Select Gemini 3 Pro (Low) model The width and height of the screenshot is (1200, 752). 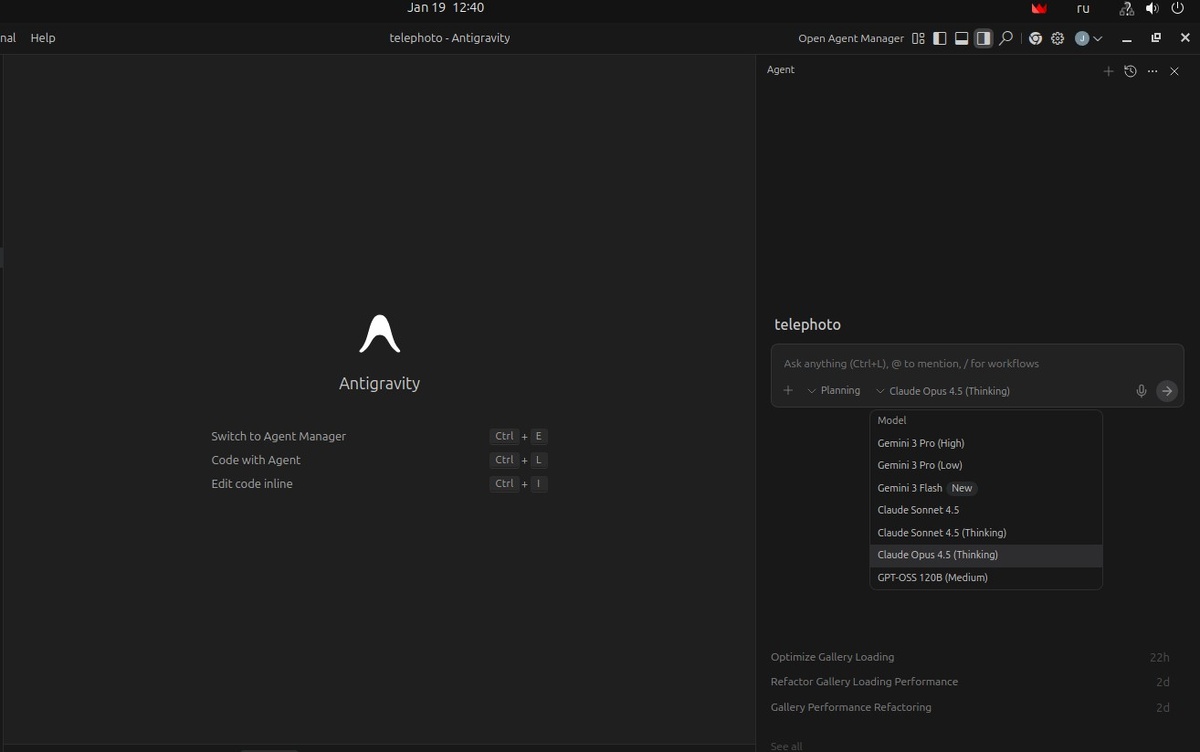click(x=986, y=465)
